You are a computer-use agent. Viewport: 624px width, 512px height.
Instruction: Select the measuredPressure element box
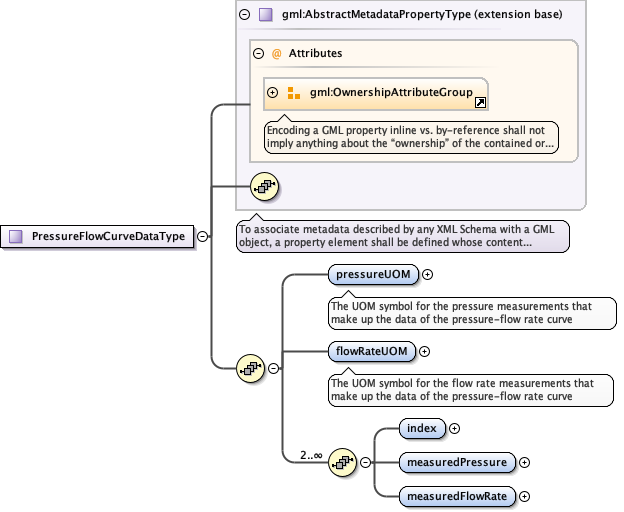pyautogui.click(x=457, y=462)
